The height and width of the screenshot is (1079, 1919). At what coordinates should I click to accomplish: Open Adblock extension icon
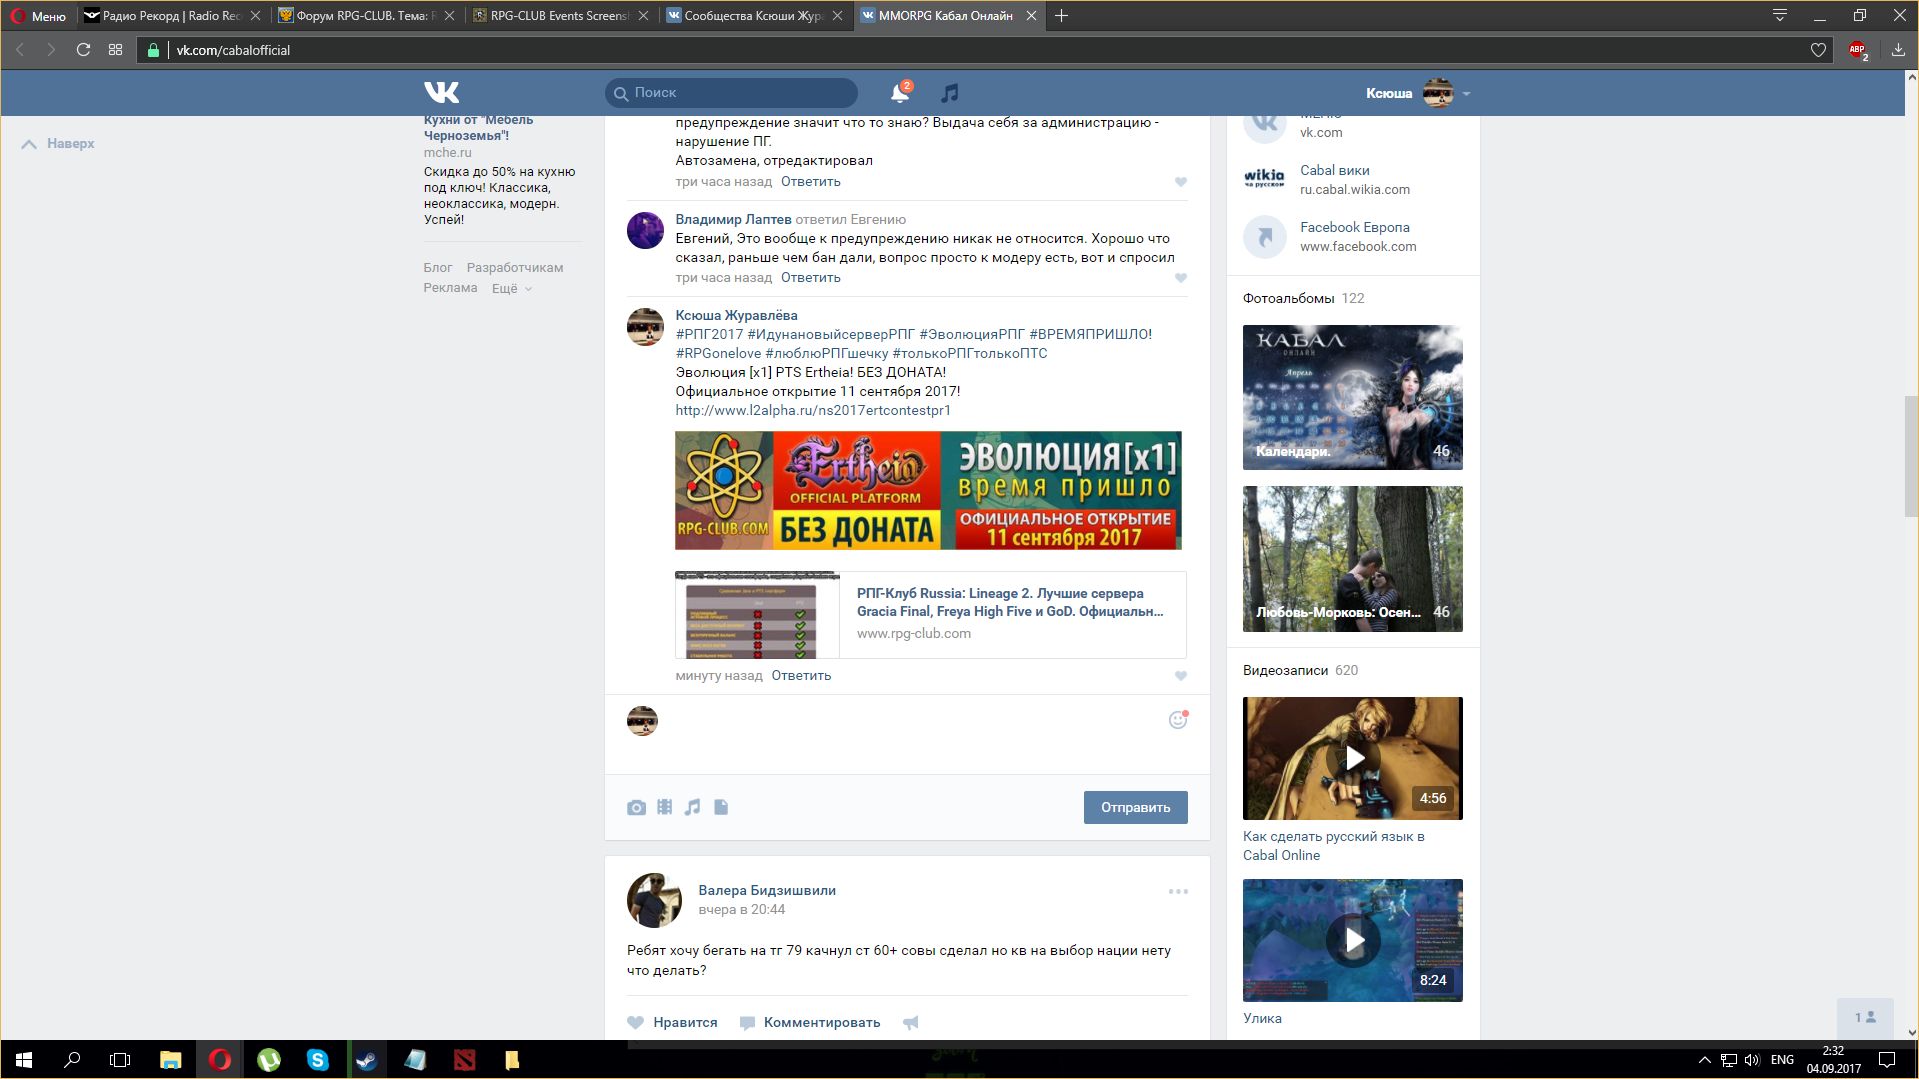pyautogui.click(x=1858, y=50)
